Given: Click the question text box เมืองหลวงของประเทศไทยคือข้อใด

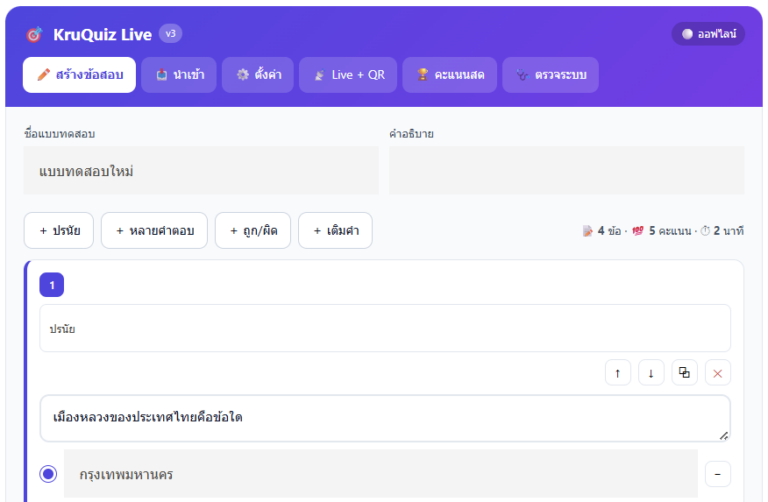Looking at the screenshot, I should coord(385,418).
